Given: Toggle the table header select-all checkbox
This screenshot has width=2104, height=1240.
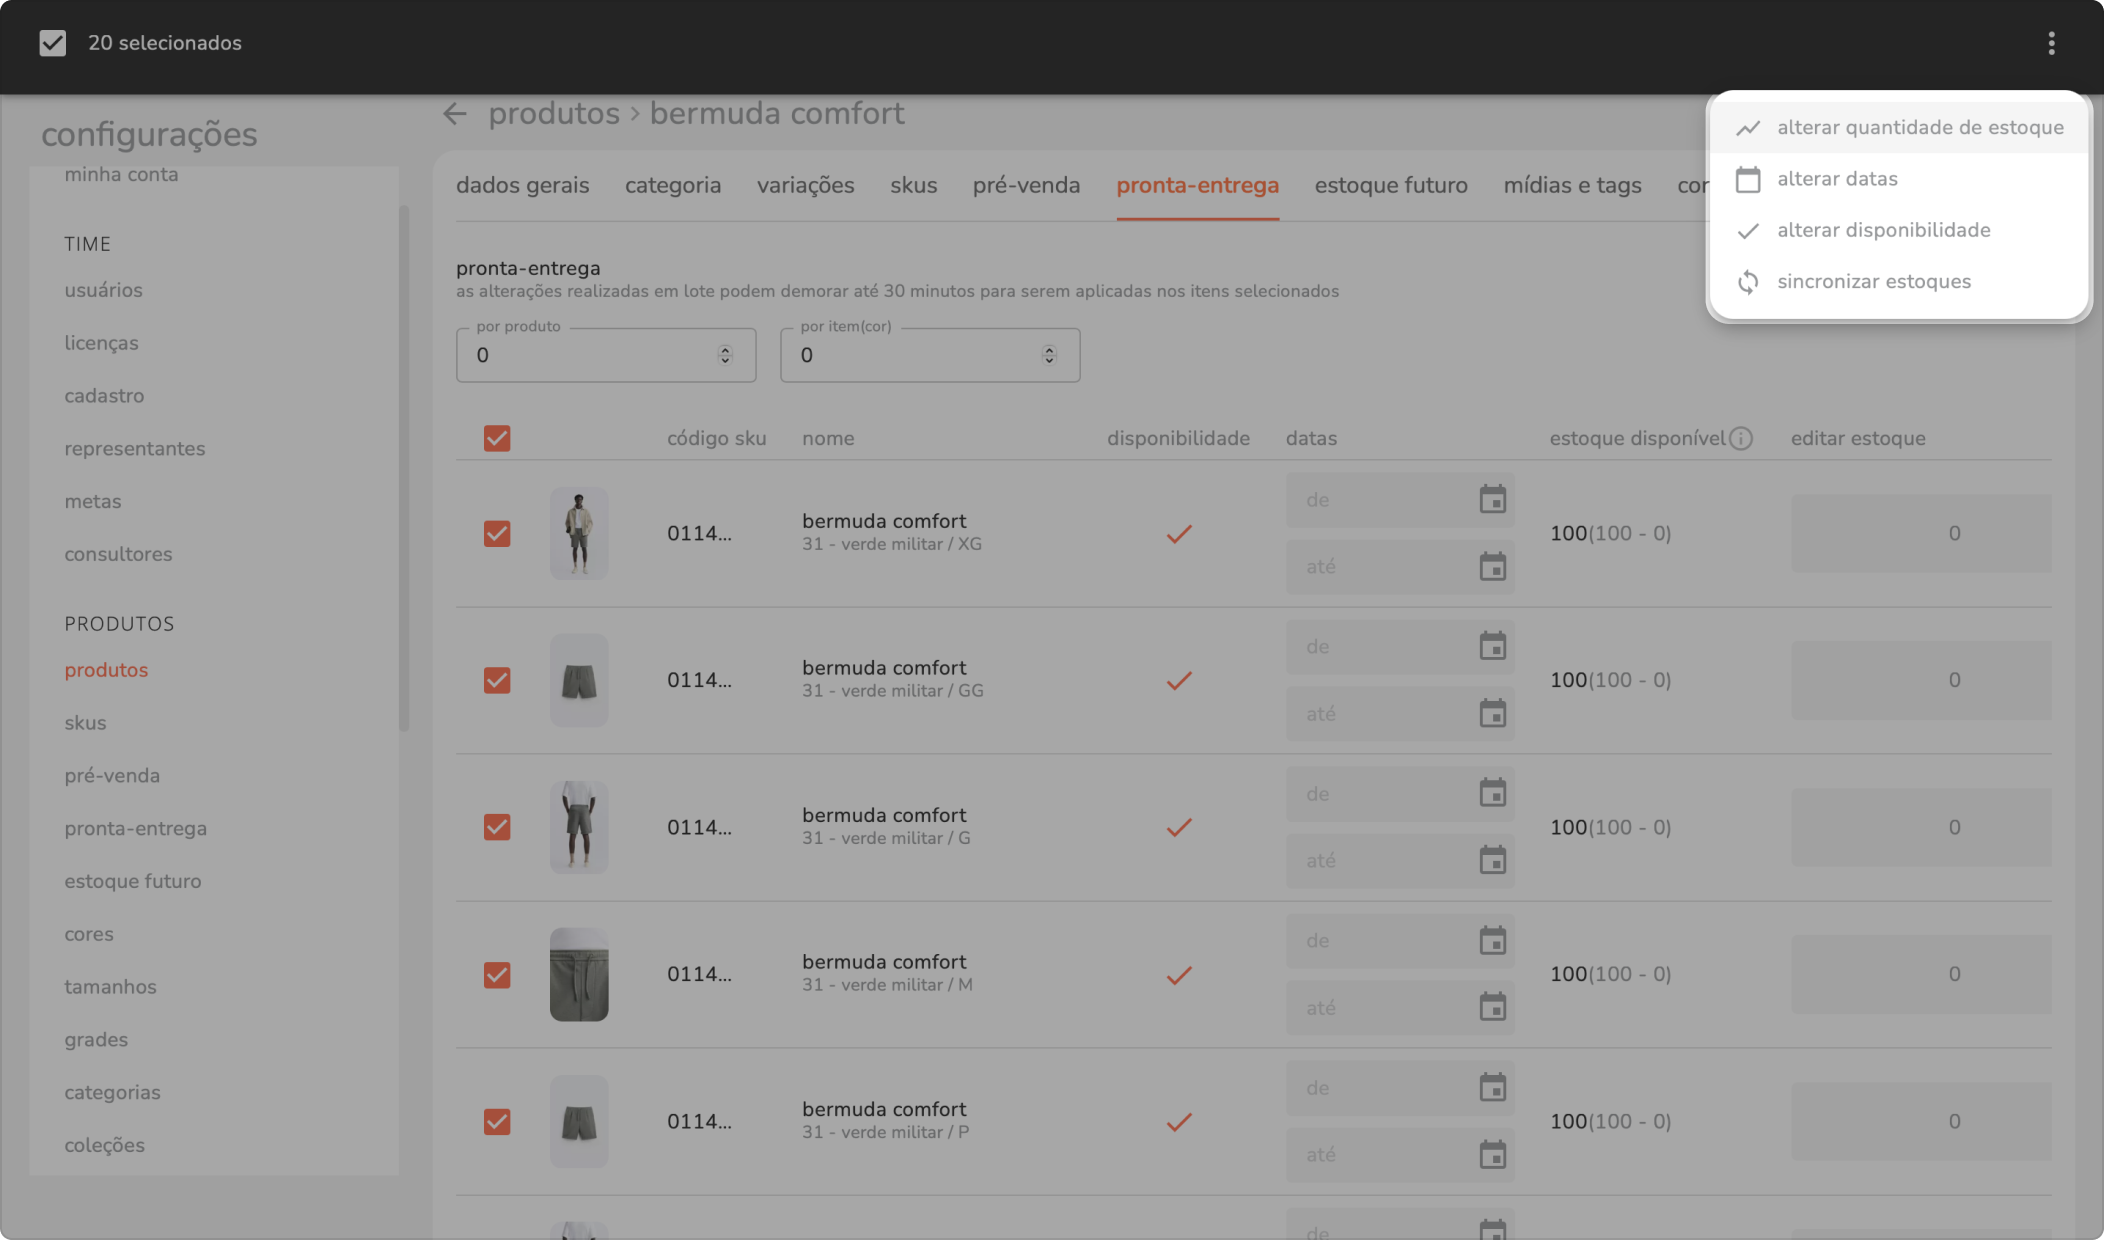Looking at the screenshot, I should tap(497, 438).
